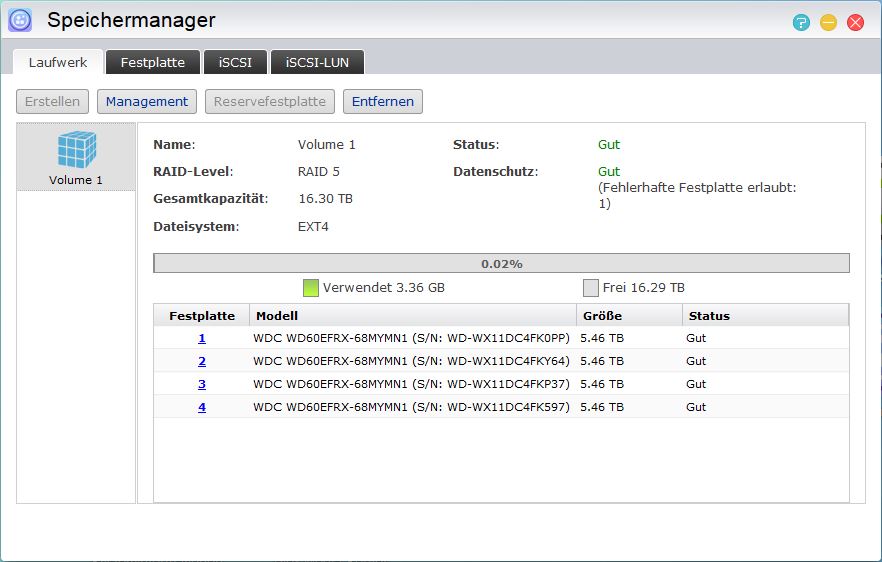
Task: Click the Dateisystem label
Action: tap(196, 227)
